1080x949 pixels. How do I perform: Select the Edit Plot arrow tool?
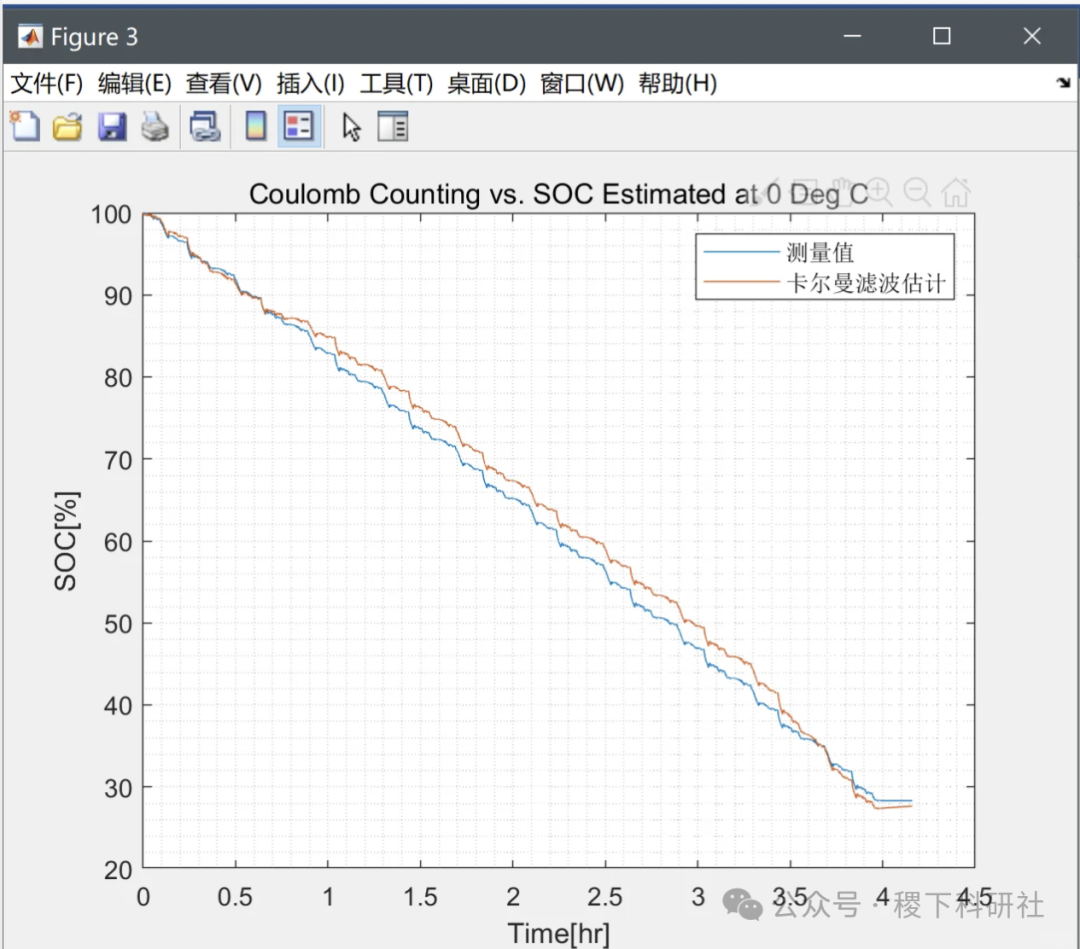tap(351, 127)
